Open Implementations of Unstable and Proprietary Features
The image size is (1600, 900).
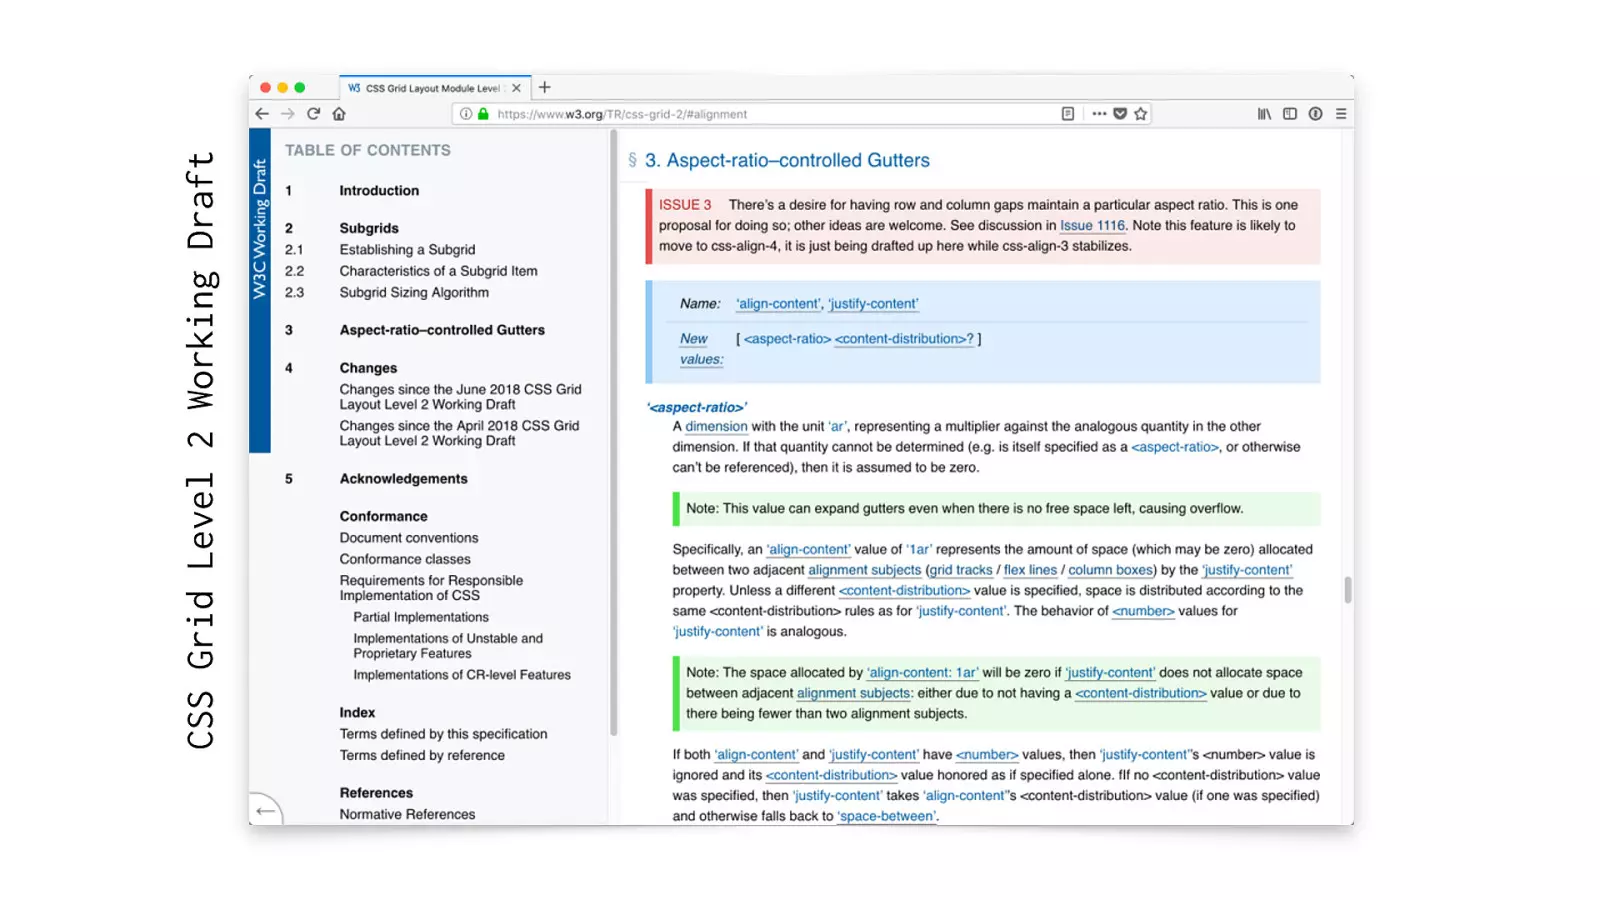coord(448,646)
